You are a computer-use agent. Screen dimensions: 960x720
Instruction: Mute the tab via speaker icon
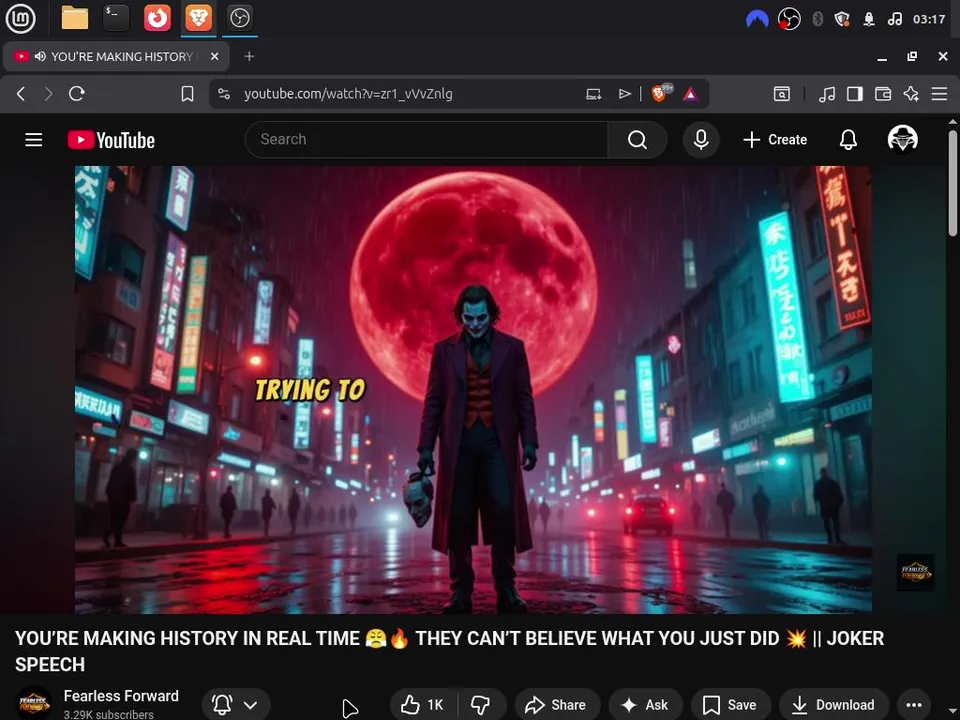(x=40, y=56)
